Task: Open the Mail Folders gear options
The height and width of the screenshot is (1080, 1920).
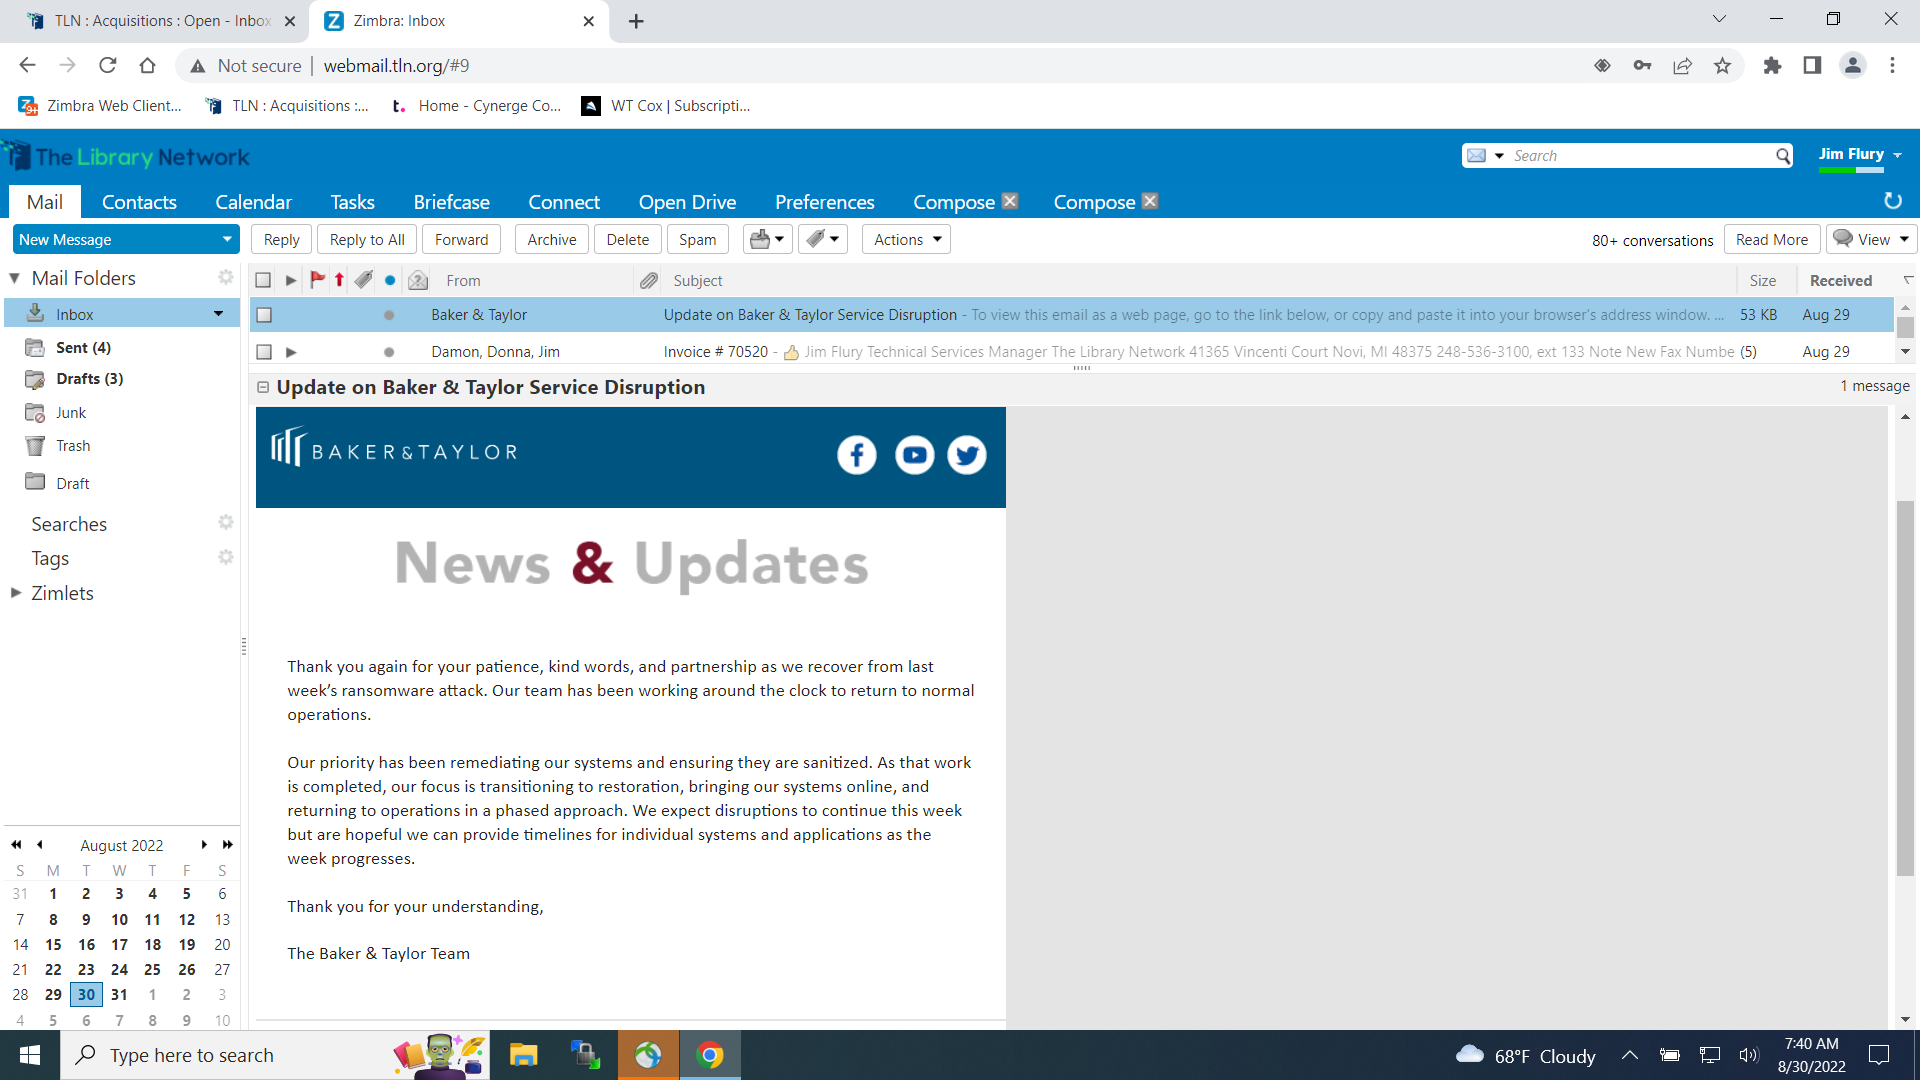Action: click(226, 277)
